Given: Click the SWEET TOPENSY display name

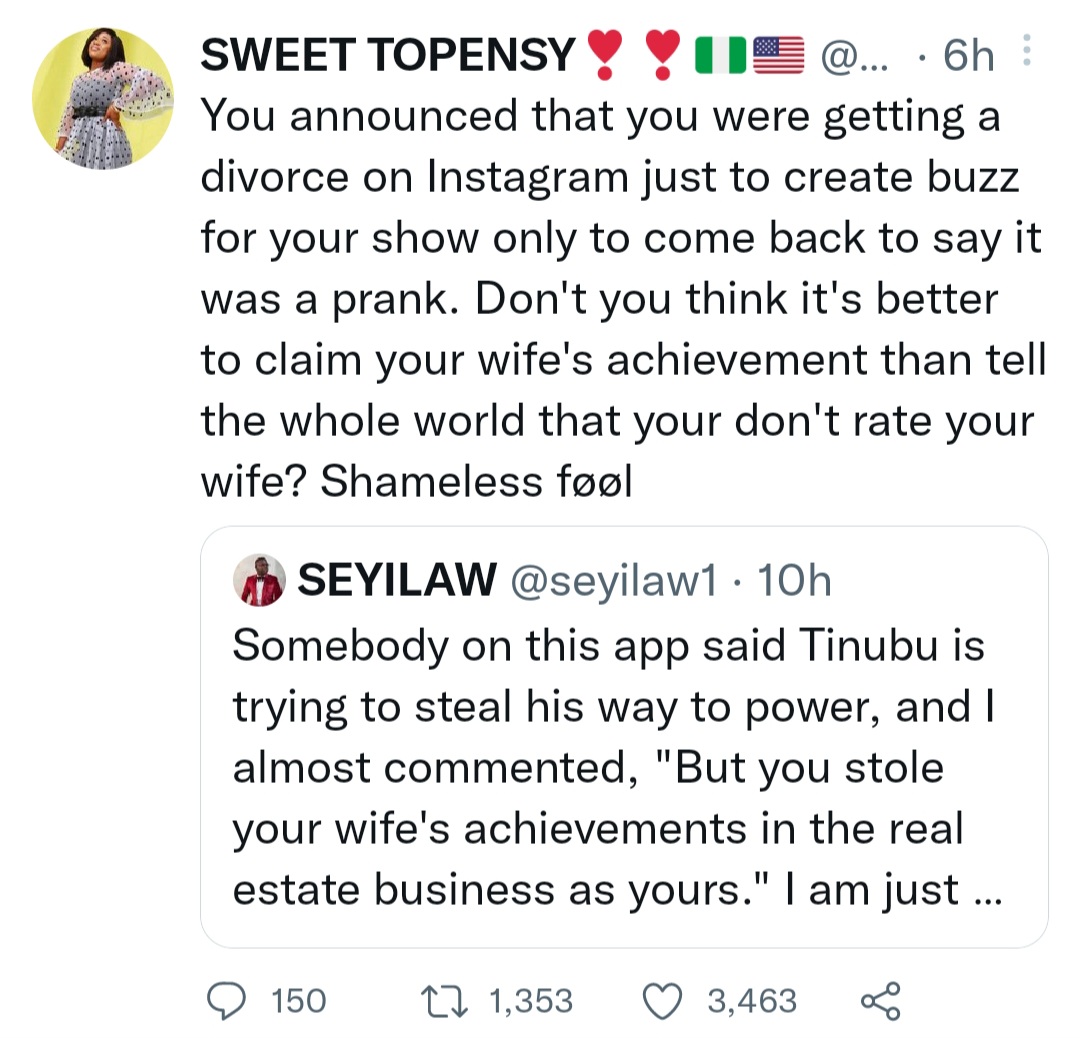Looking at the screenshot, I should click(388, 55).
